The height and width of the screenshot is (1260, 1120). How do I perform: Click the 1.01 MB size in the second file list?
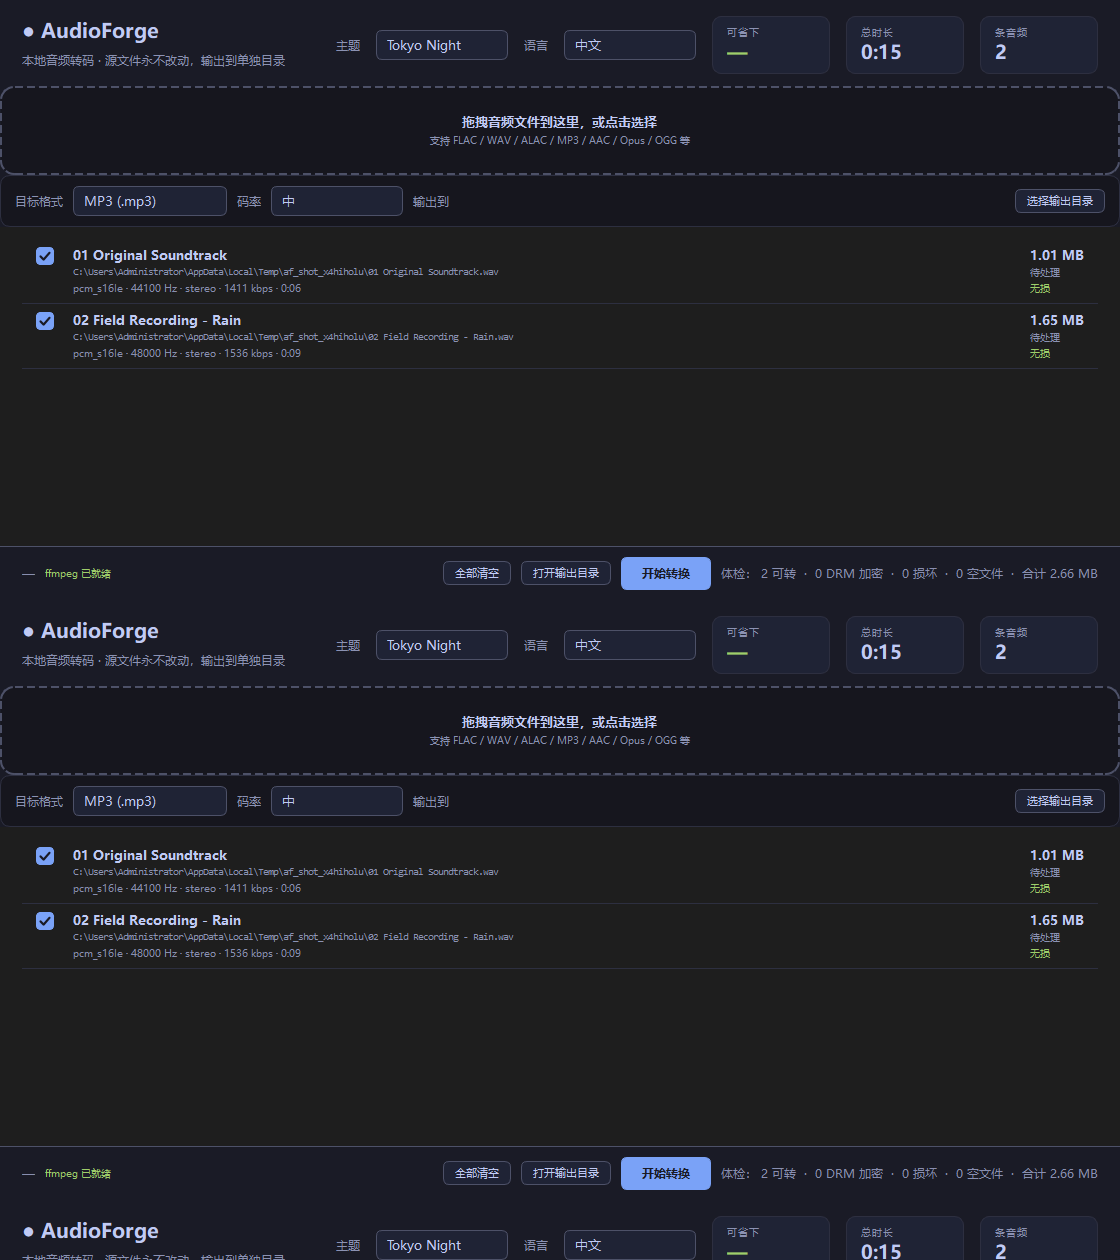coord(1057,855)
